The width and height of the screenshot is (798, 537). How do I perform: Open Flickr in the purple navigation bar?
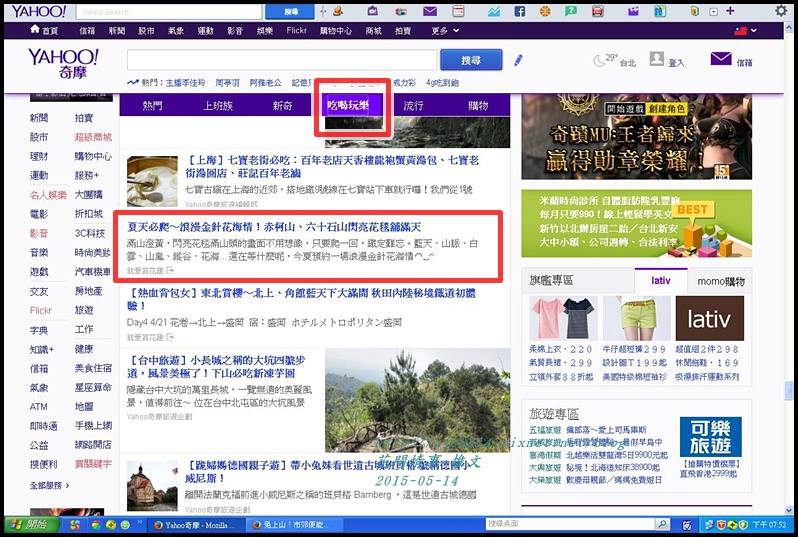pyautogui.click(x=296, y=31)
